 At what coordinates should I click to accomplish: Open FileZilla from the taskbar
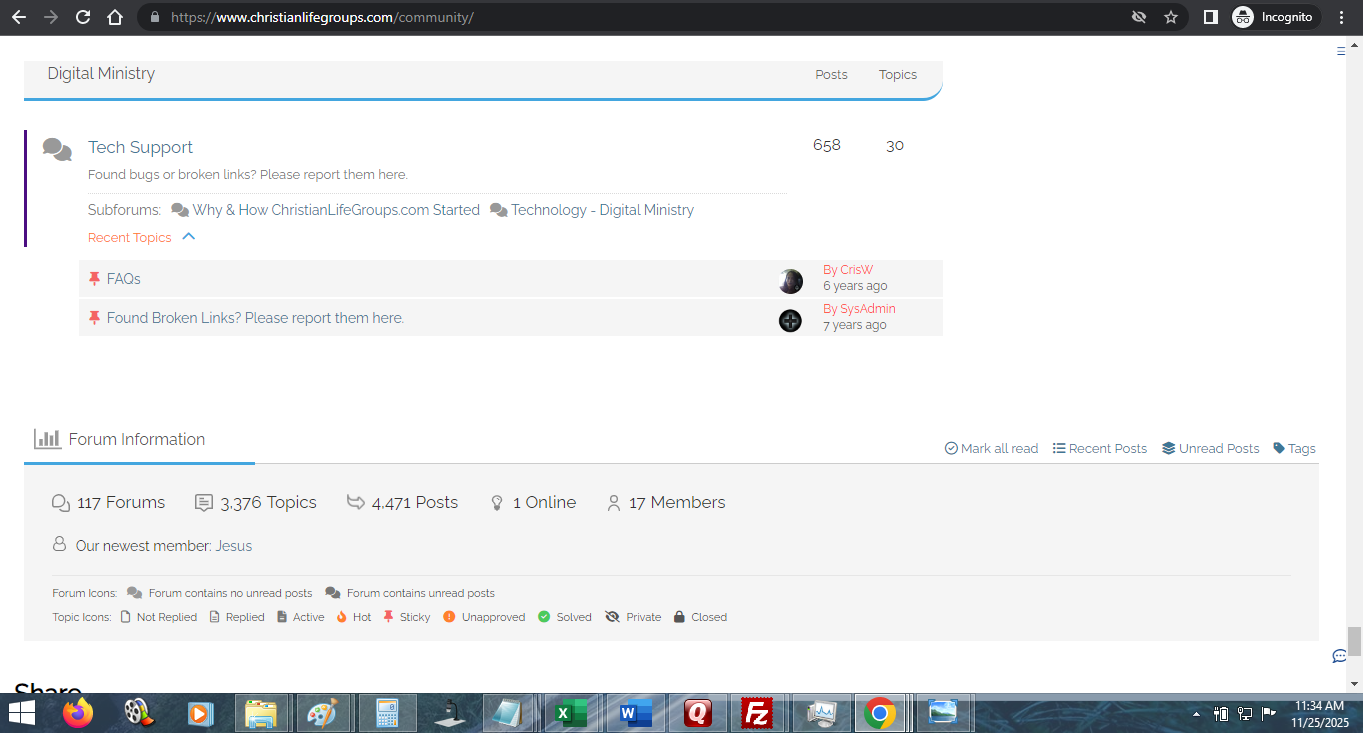pyautogui.click(x=757, y=713)
